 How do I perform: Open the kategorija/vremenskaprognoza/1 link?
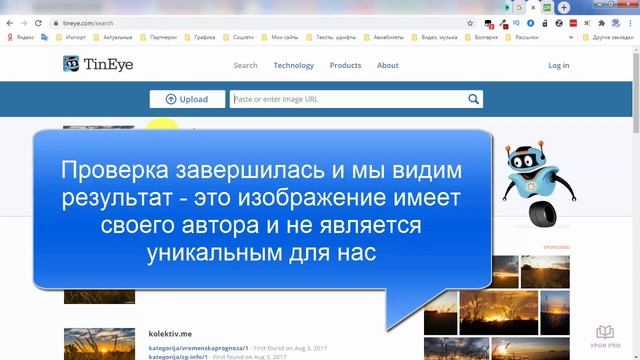pyautogui.click(x=198, y=348)
